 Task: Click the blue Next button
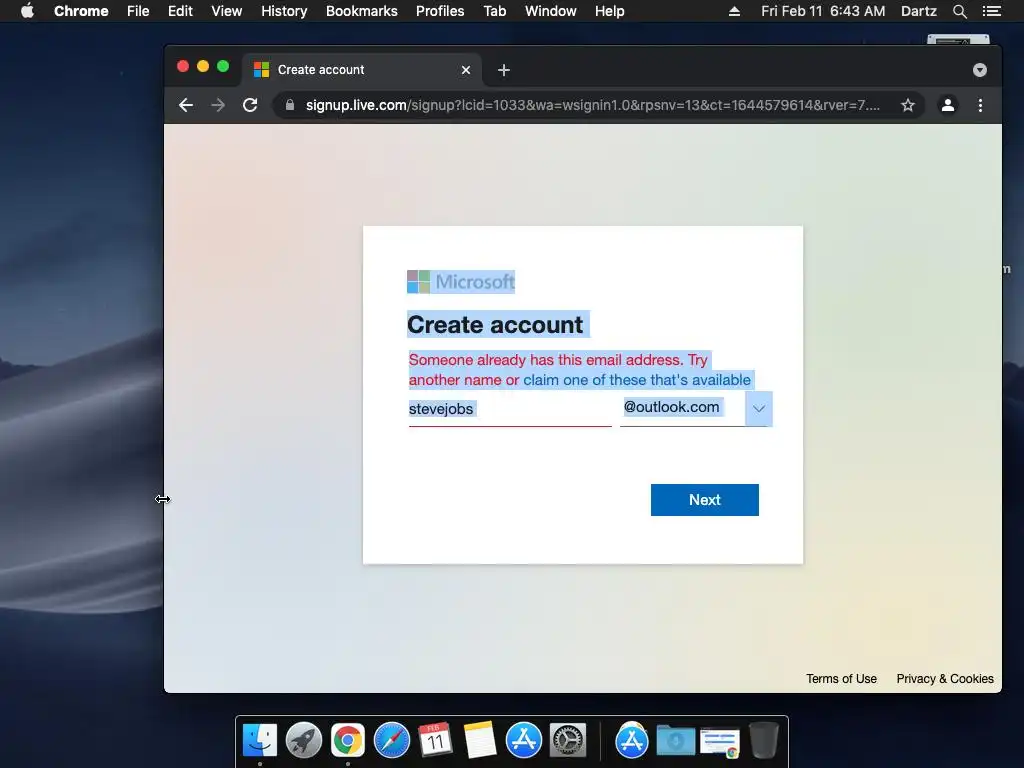(x=705, y=500)
